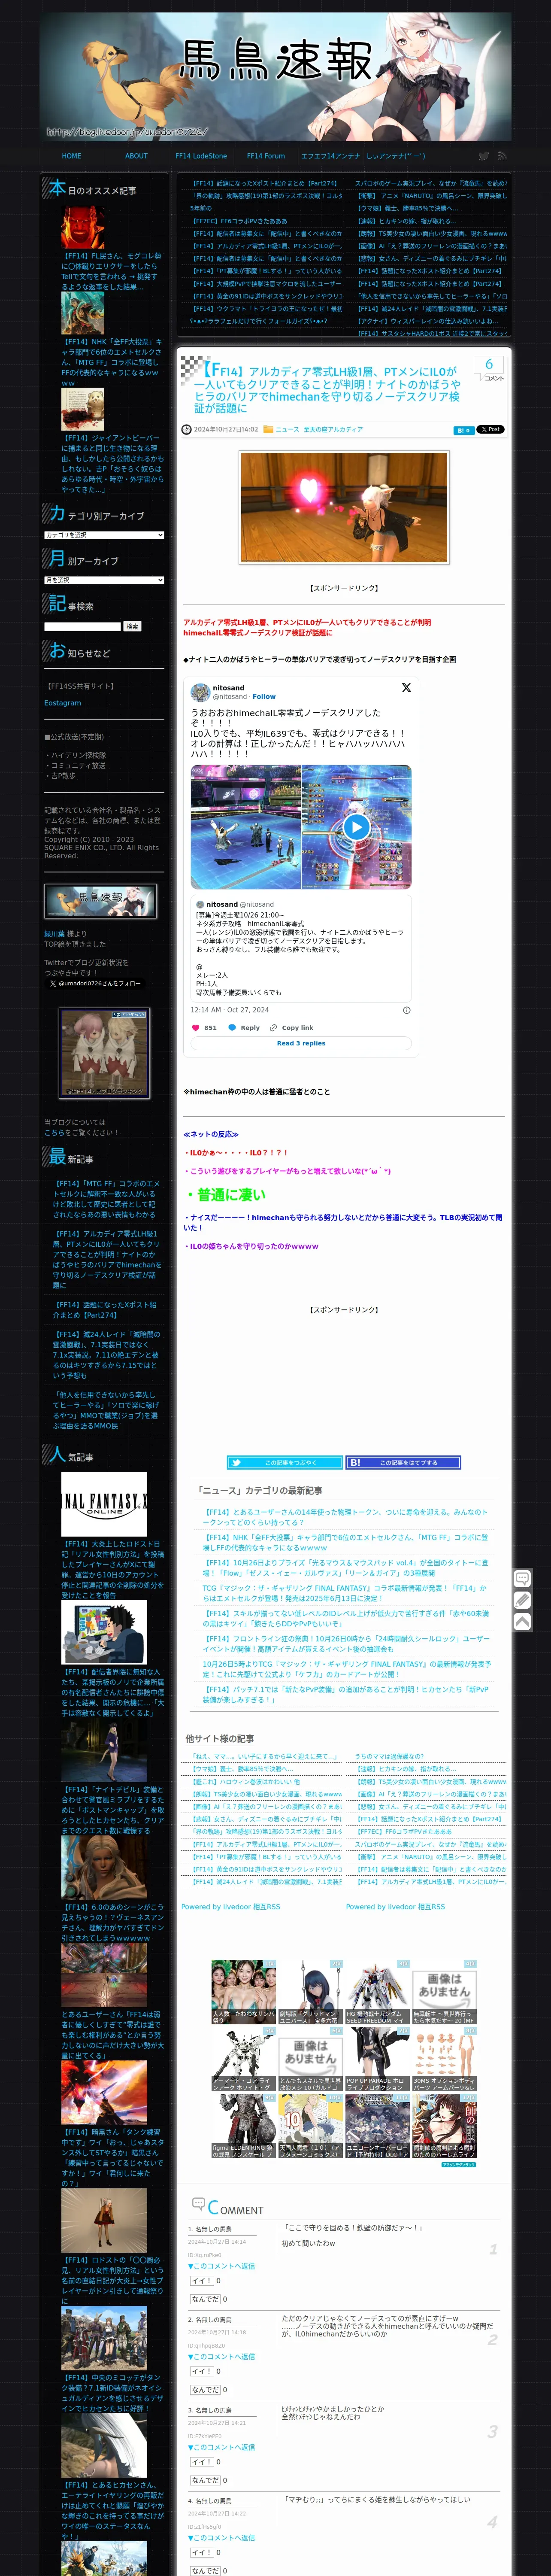This screenshot has height=2576, width=551.
Task: Click the 至天の座アルカディア tag link
Action: point(333,429)
